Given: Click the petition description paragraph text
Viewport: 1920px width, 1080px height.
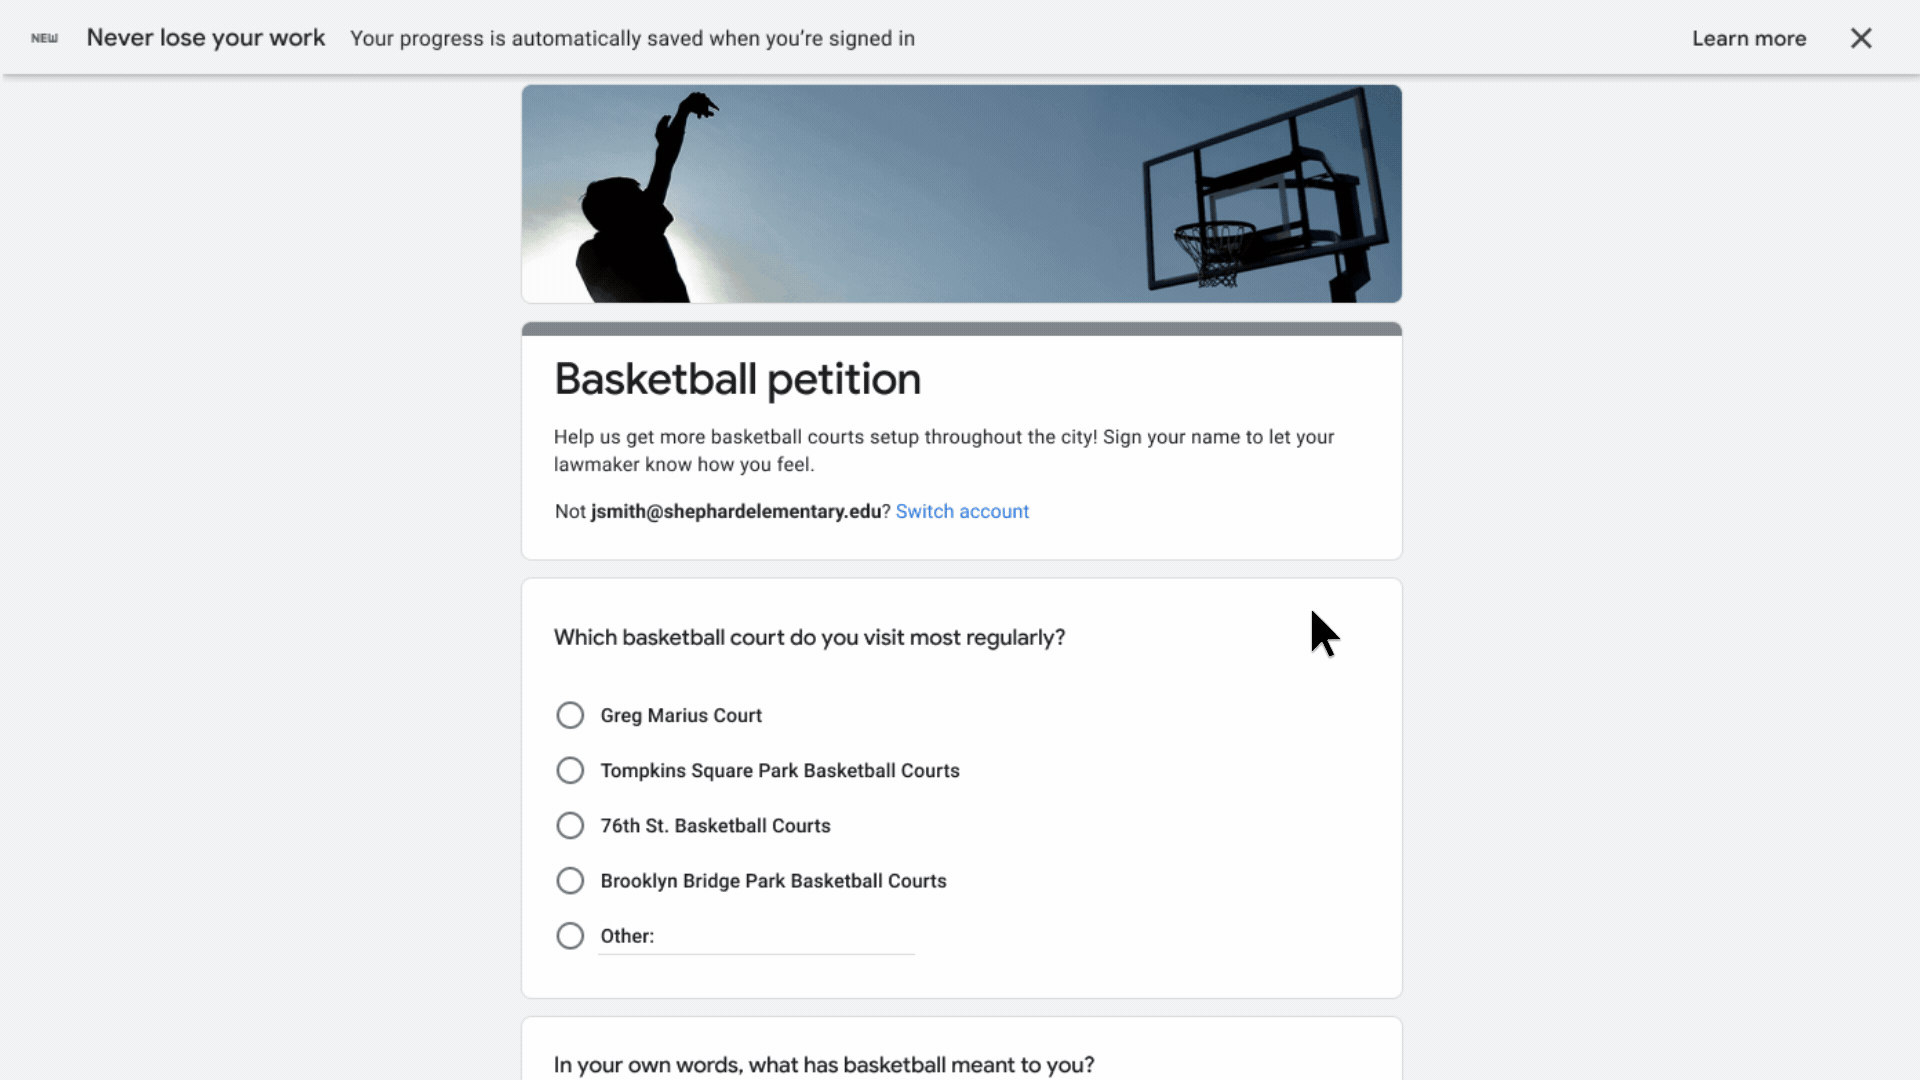Looking at the screenshot, I should pyautogui.click(x=944, y=450).
